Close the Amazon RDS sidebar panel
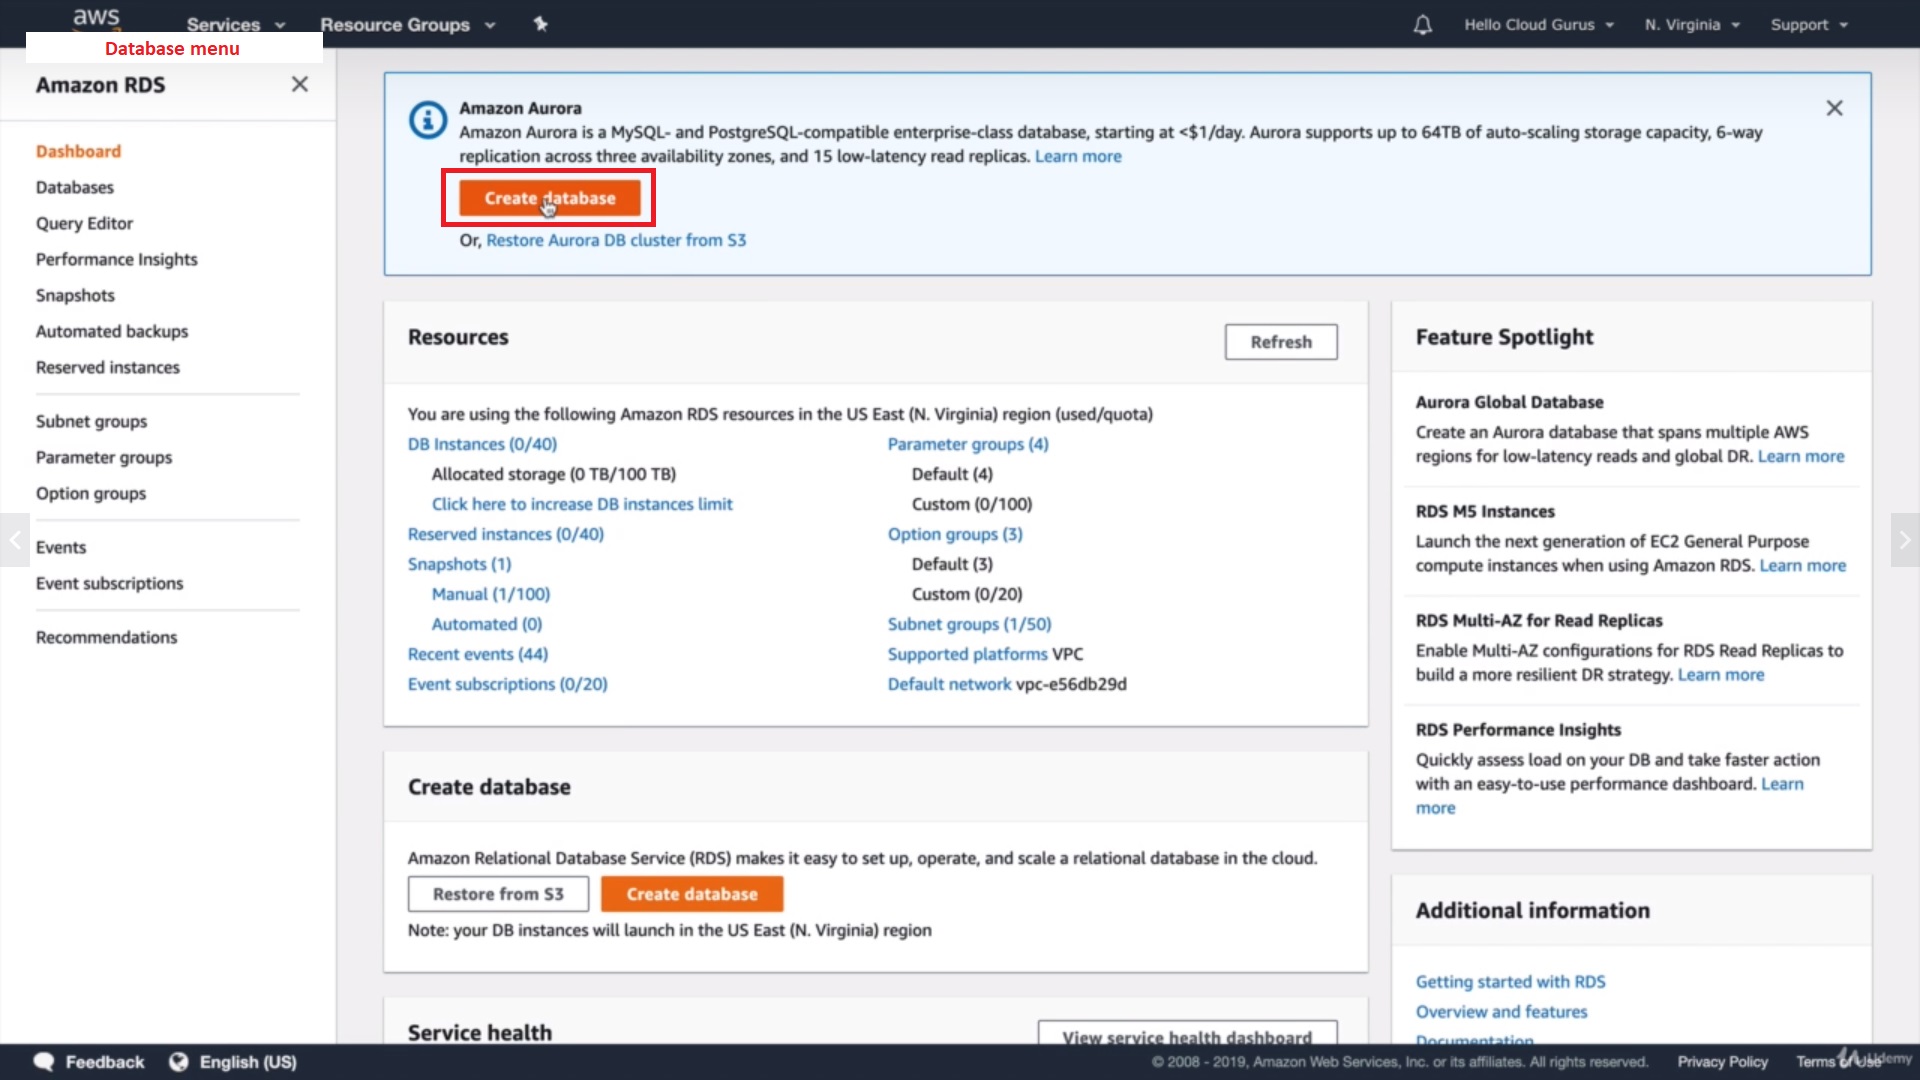Viewport: 1920px width, 1080px height. (x=299, y=85)
